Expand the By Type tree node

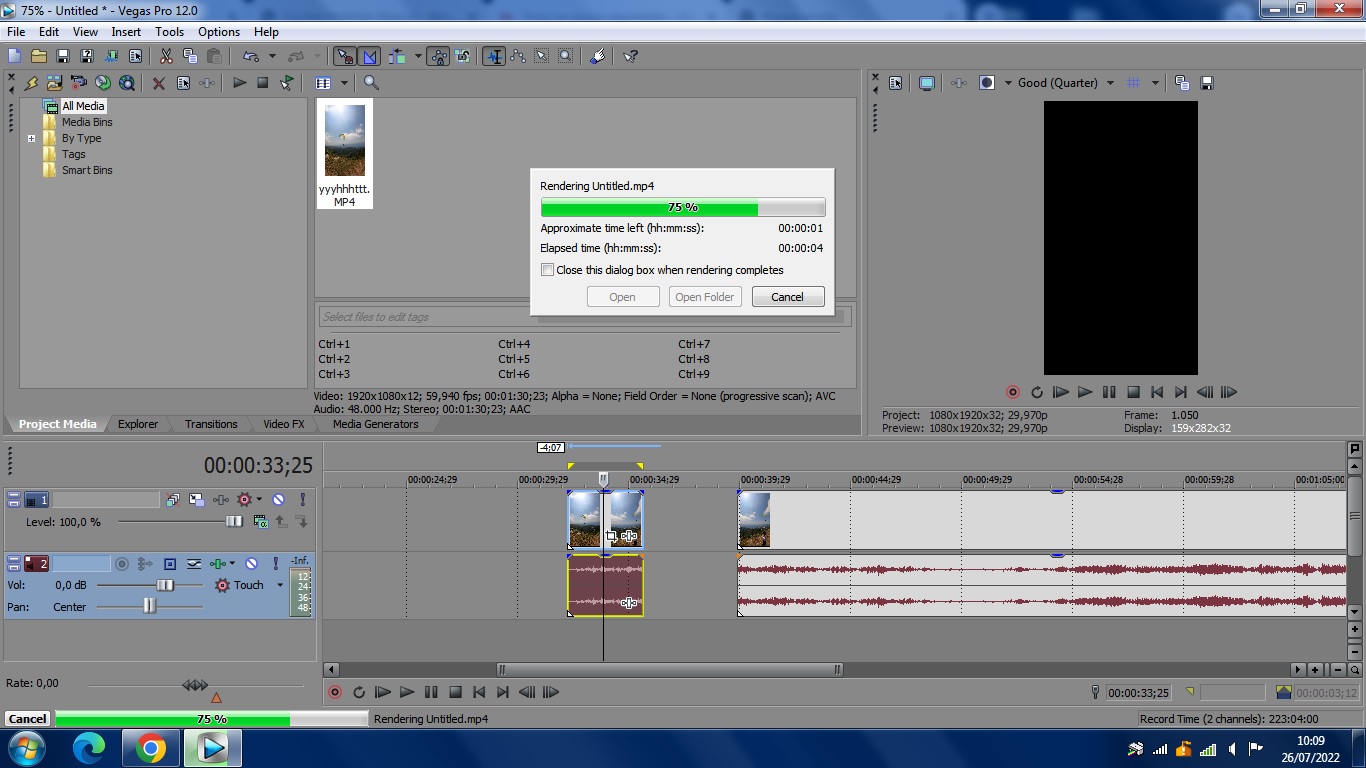point(31,138)
